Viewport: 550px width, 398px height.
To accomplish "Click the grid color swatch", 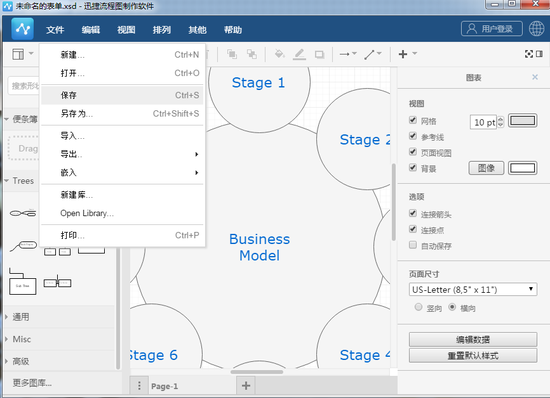I will coord(523,121).
